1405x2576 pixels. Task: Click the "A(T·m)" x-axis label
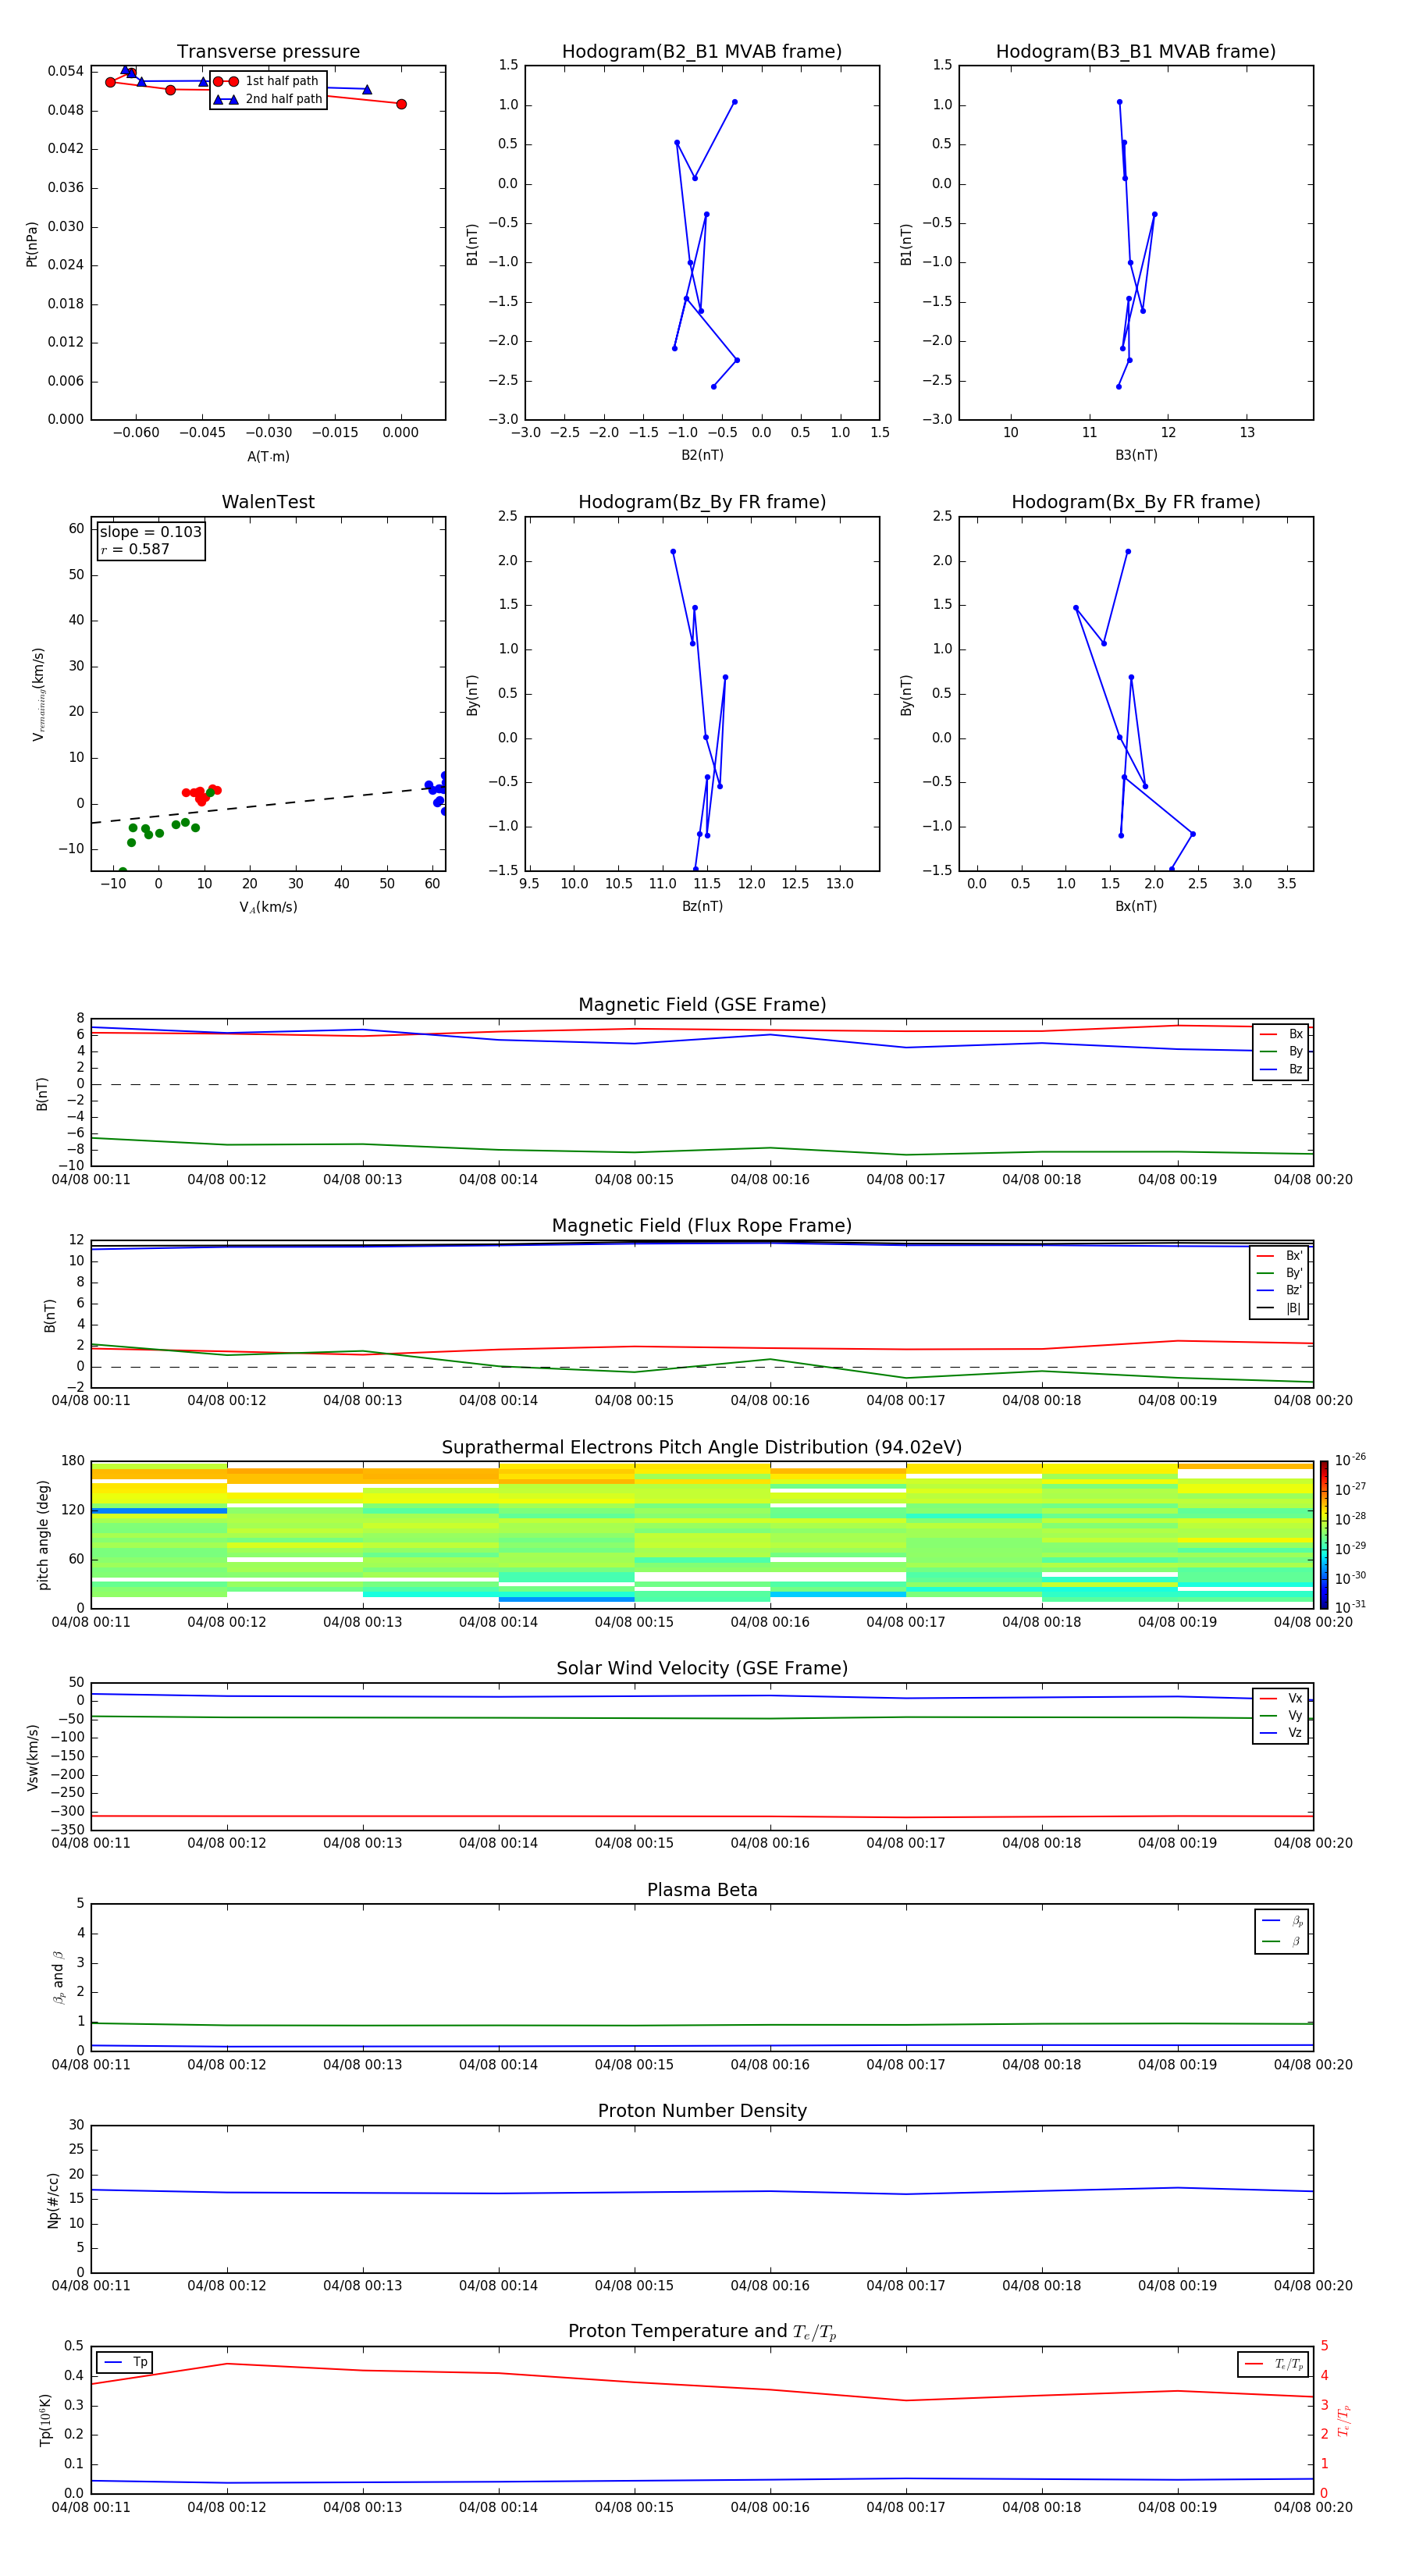coord(268,456)
